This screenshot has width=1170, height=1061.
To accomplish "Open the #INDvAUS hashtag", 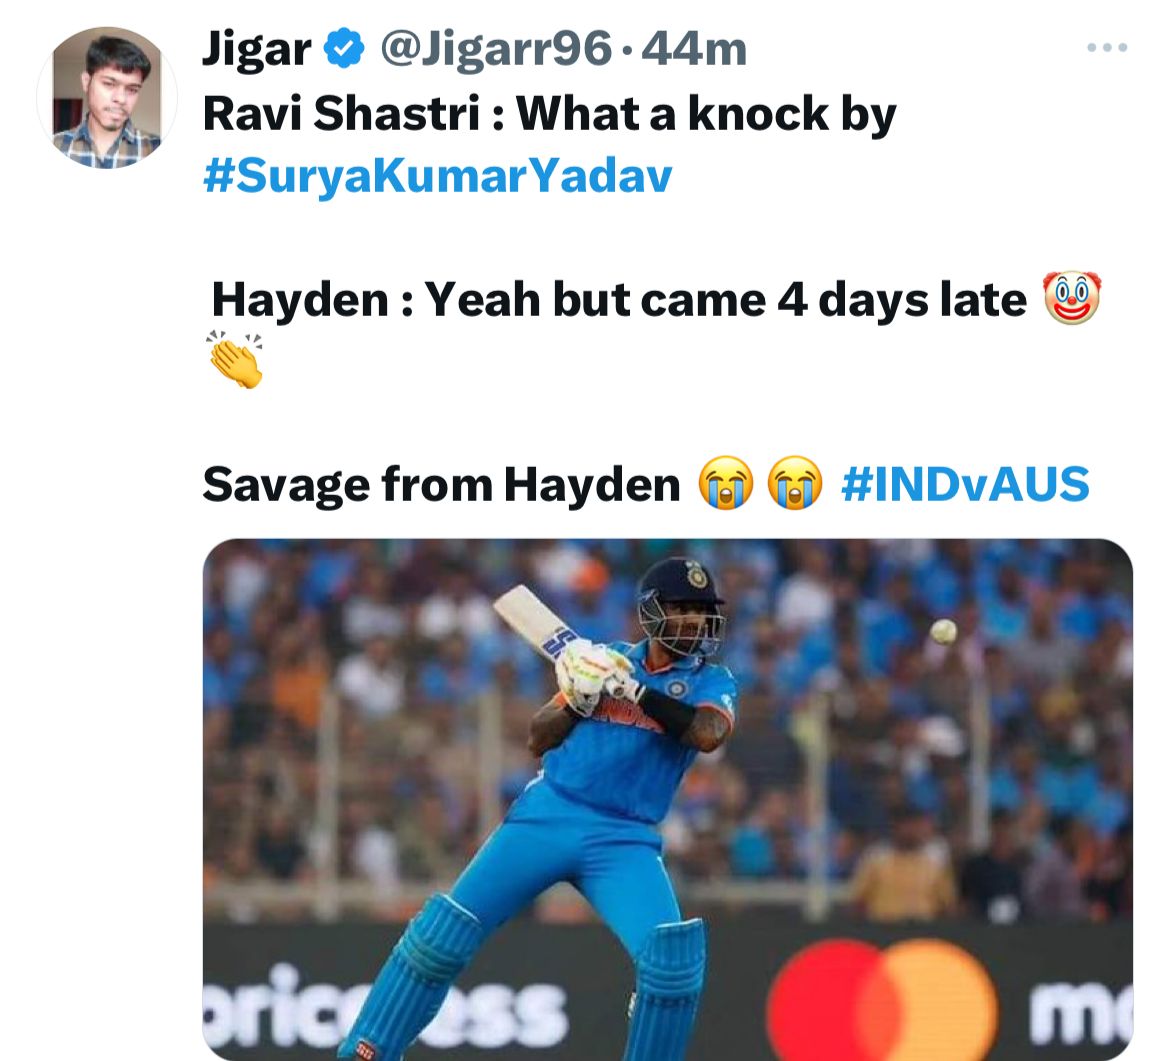I will coord(965,483).
